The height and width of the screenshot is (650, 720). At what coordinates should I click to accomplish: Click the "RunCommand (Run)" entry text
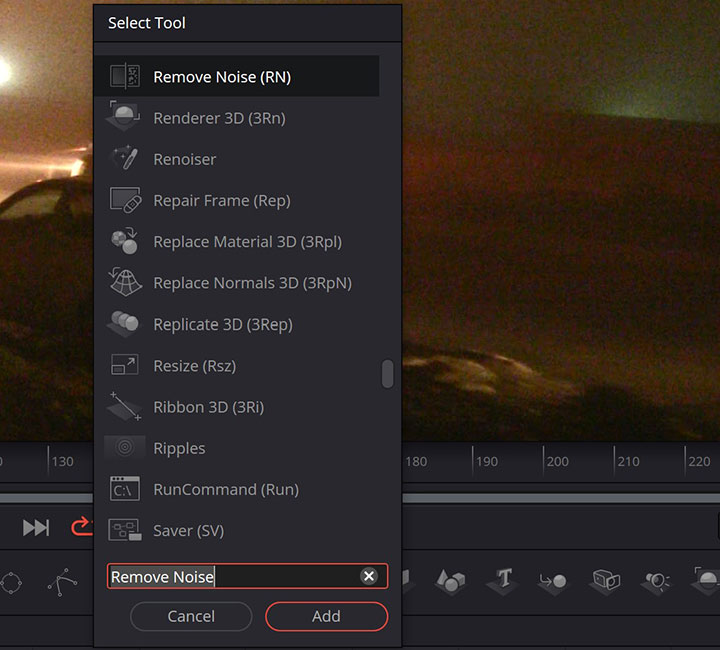pyautogui.click(x=226, y=490)
